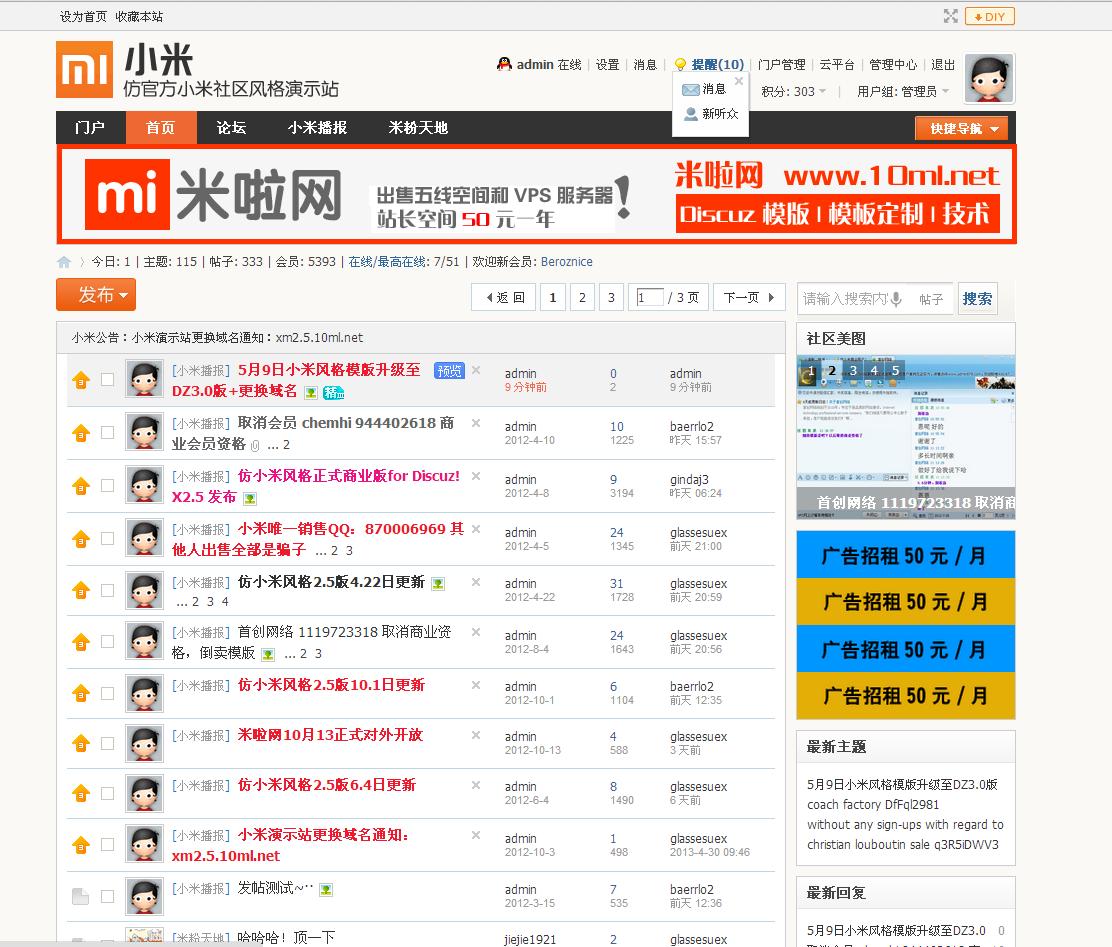This screenshot has height=947, width=1112.
Task: Expand the 积分: 303 dropdown
Action: (x=794, y=92)
